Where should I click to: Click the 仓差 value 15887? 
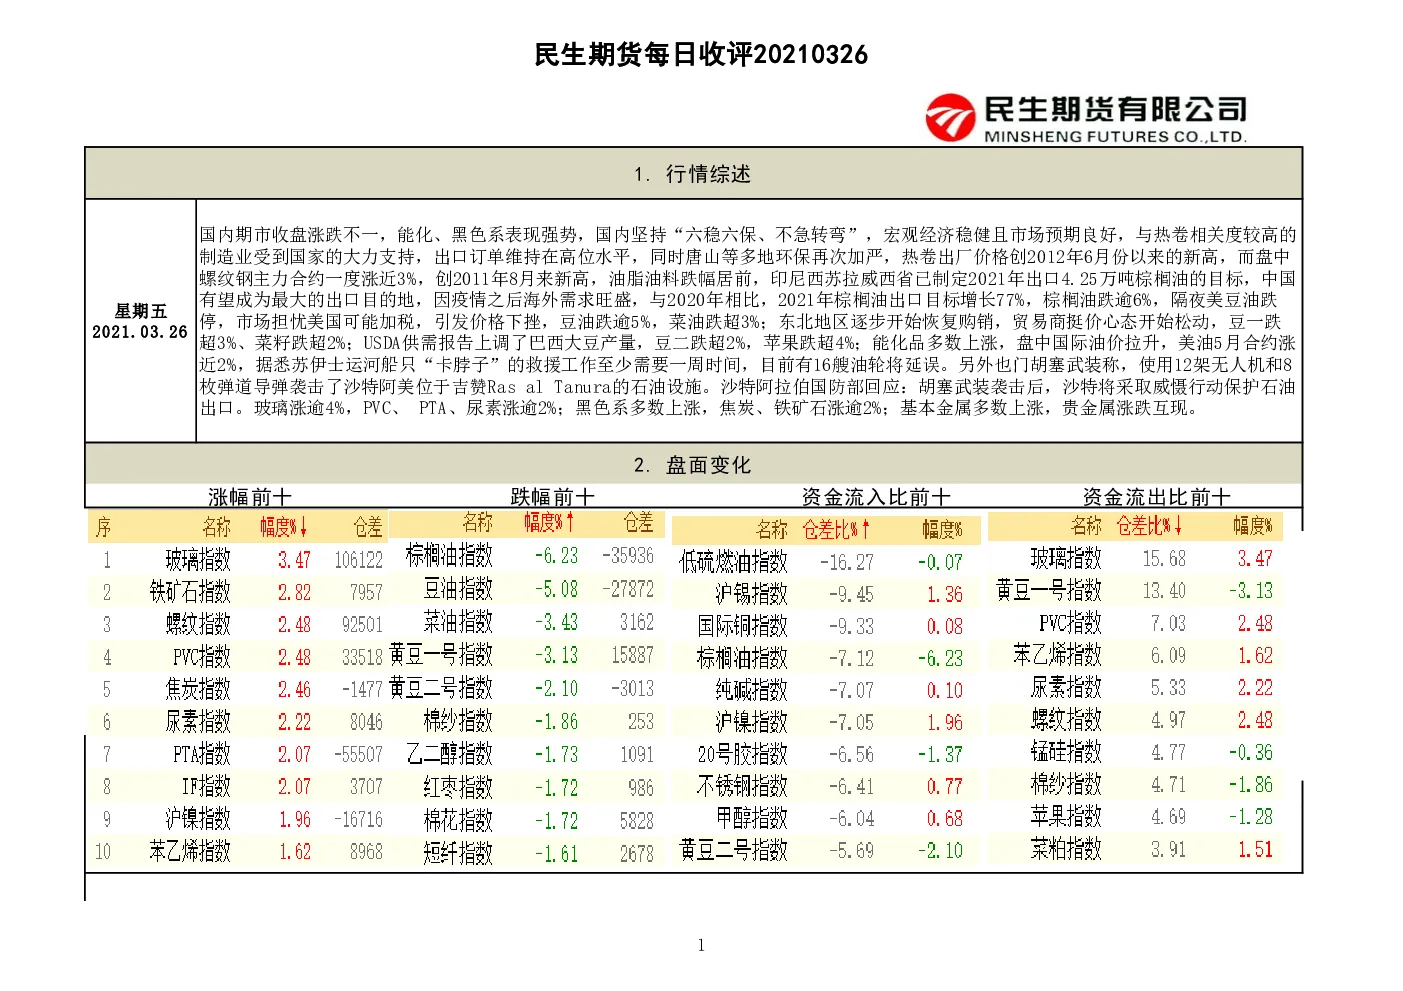pos(632,655)
